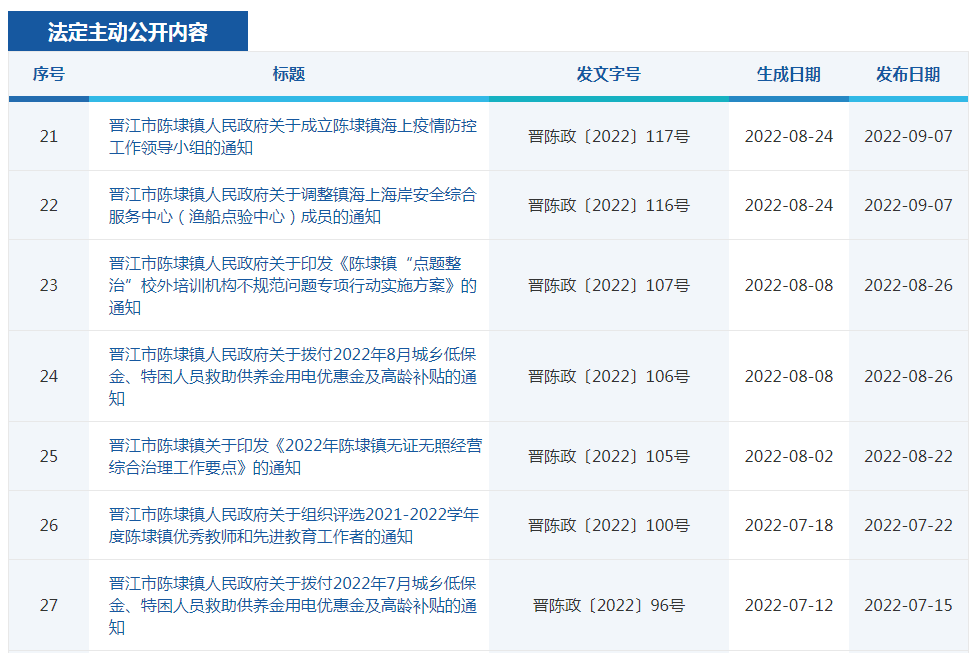Open the 2022年8月城乡低保金 payment notice
The width and height of the screenshot is (980, 653).
pos(292,377)
